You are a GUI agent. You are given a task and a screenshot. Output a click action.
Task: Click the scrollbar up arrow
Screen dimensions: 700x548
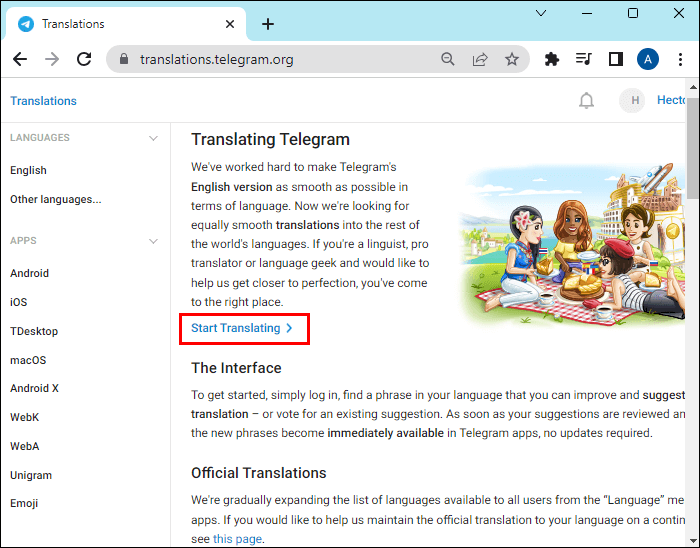(x=693, y=87)
